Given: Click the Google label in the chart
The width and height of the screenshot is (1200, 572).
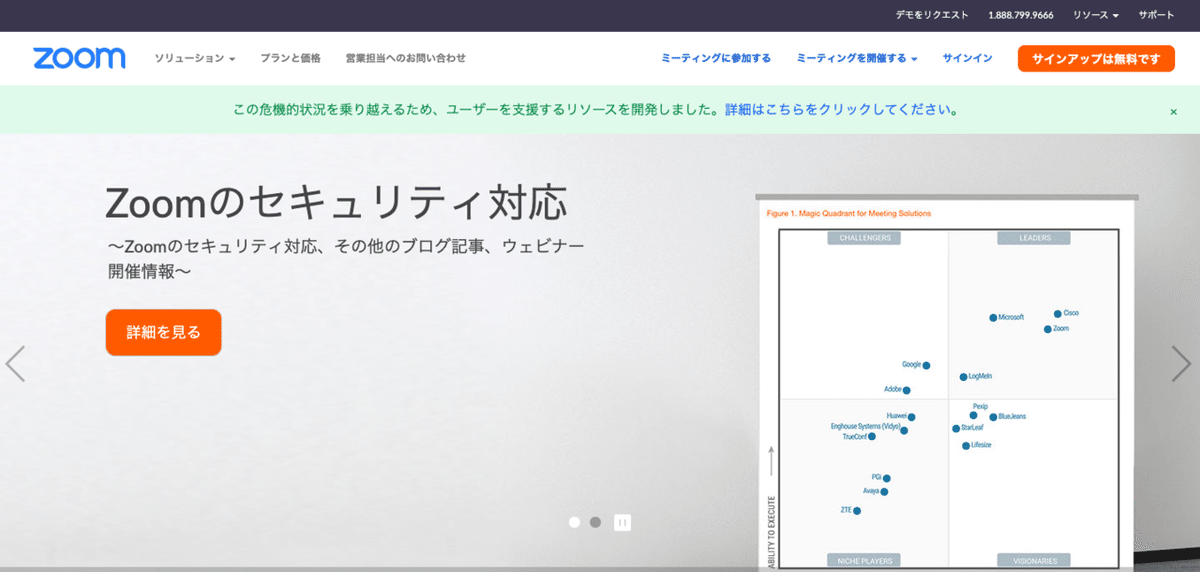Looking at the screenshot, I should pos(911,365).
